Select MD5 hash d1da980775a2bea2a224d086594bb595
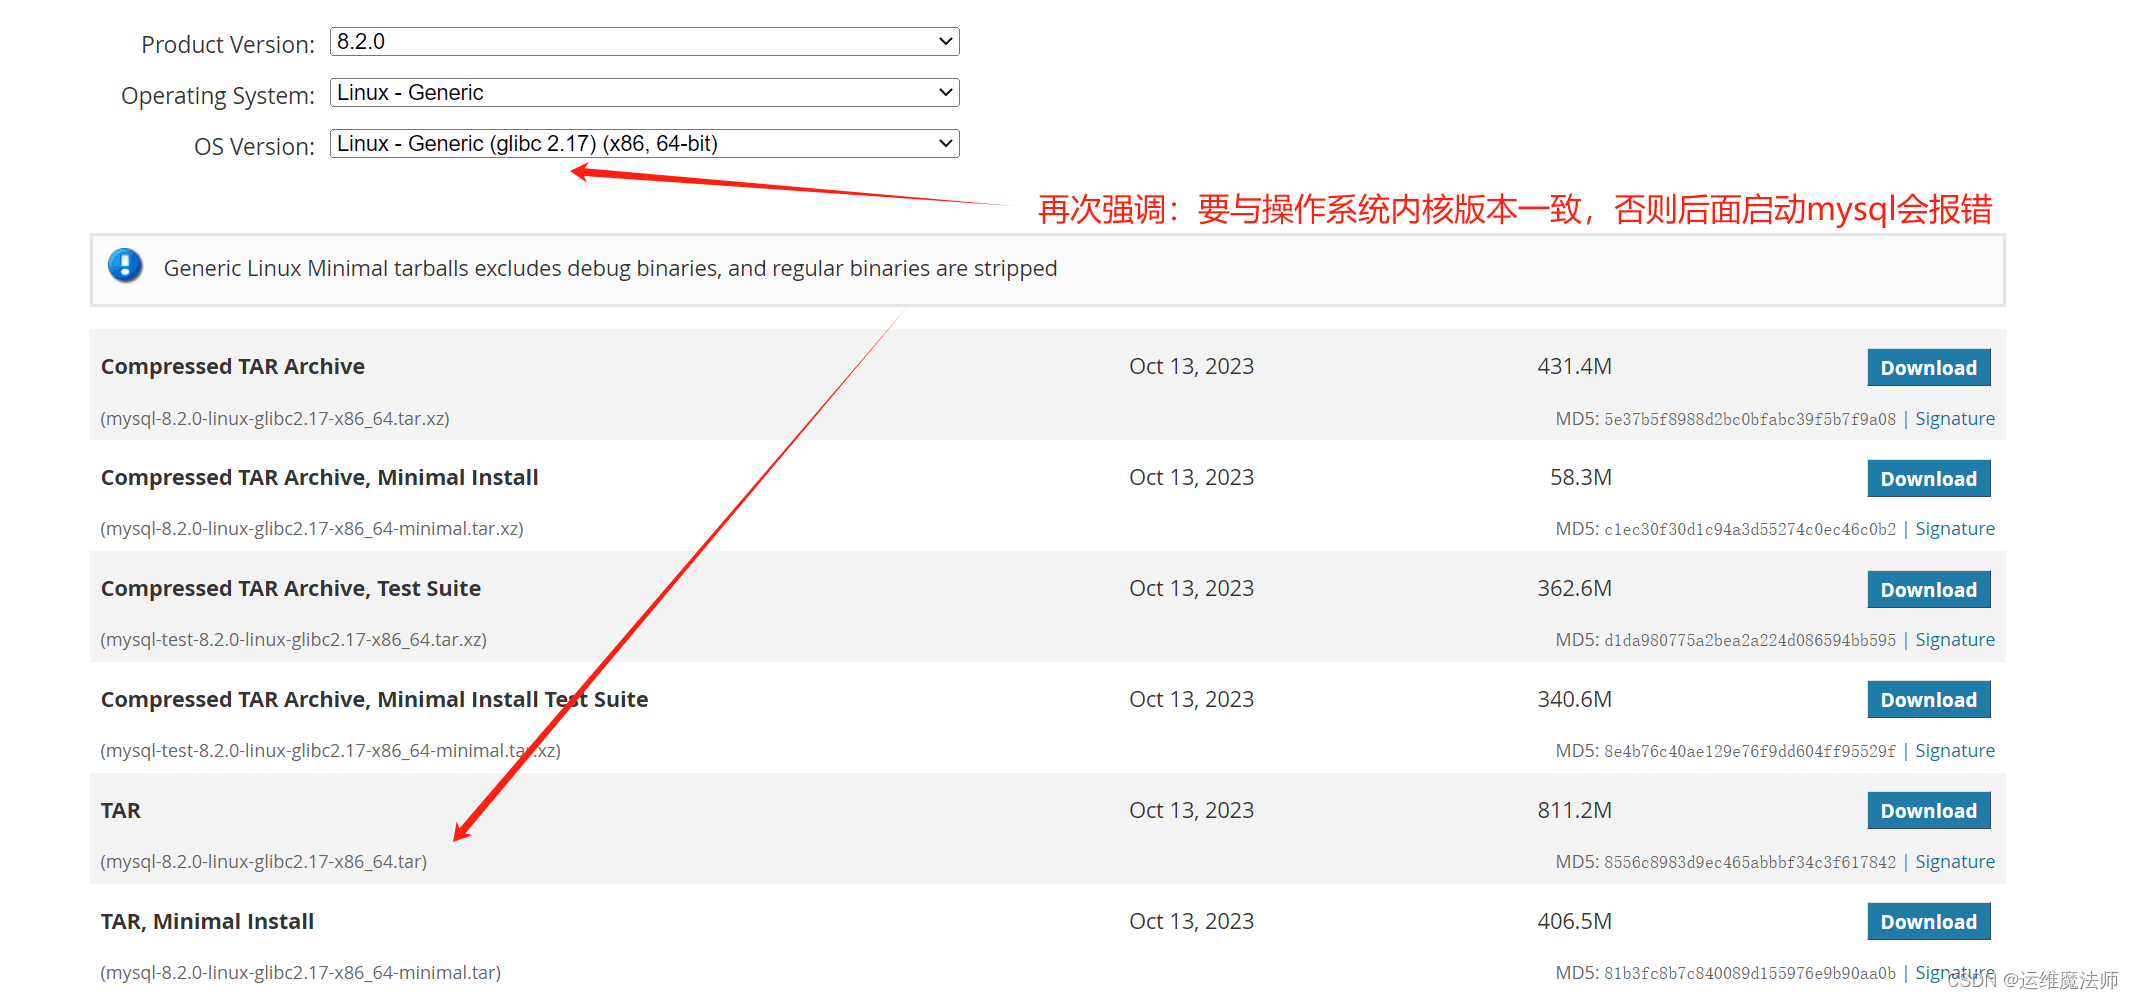Viewport: 2134px width, 999px height. 1750,641
